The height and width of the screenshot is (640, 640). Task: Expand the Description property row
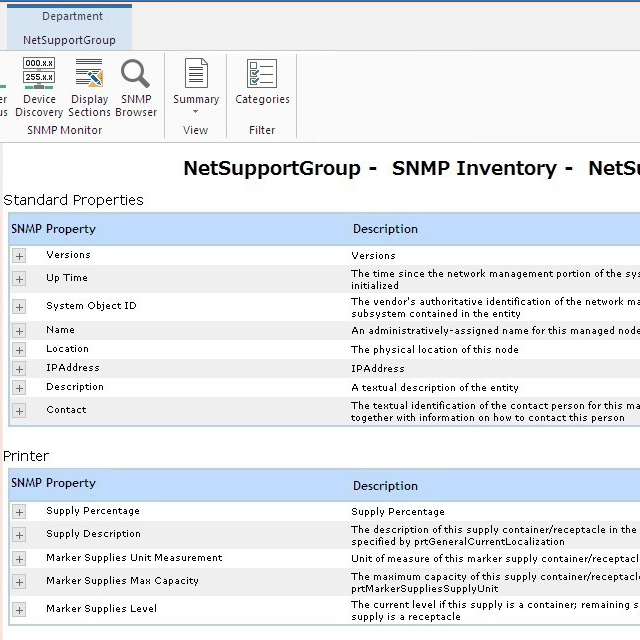coord(19,388)
